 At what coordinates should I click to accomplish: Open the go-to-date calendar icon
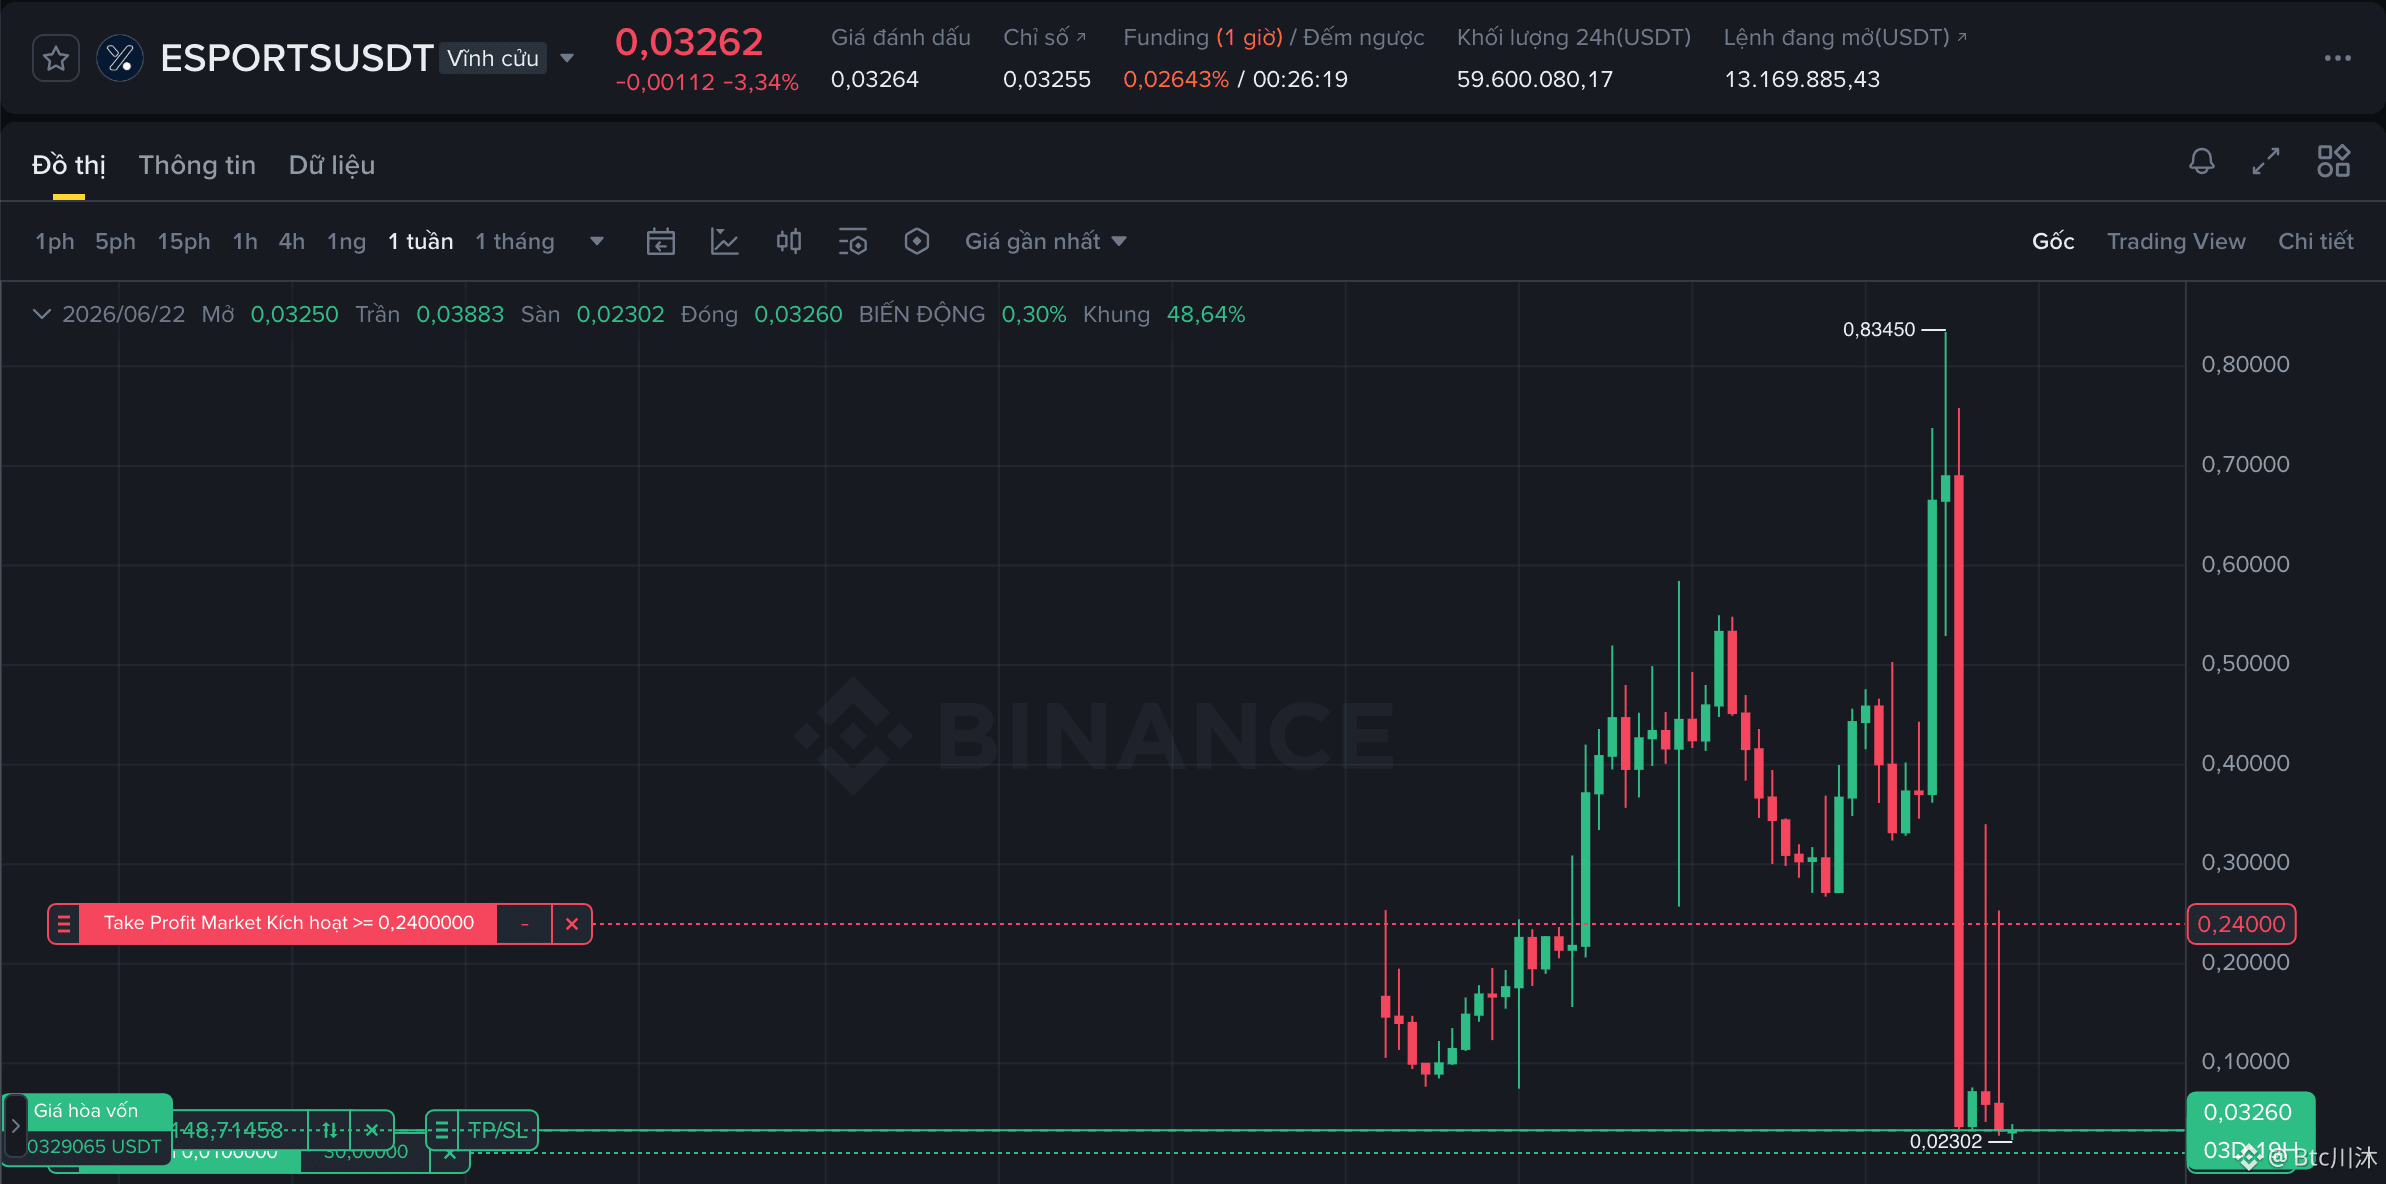tap(661, 241)
